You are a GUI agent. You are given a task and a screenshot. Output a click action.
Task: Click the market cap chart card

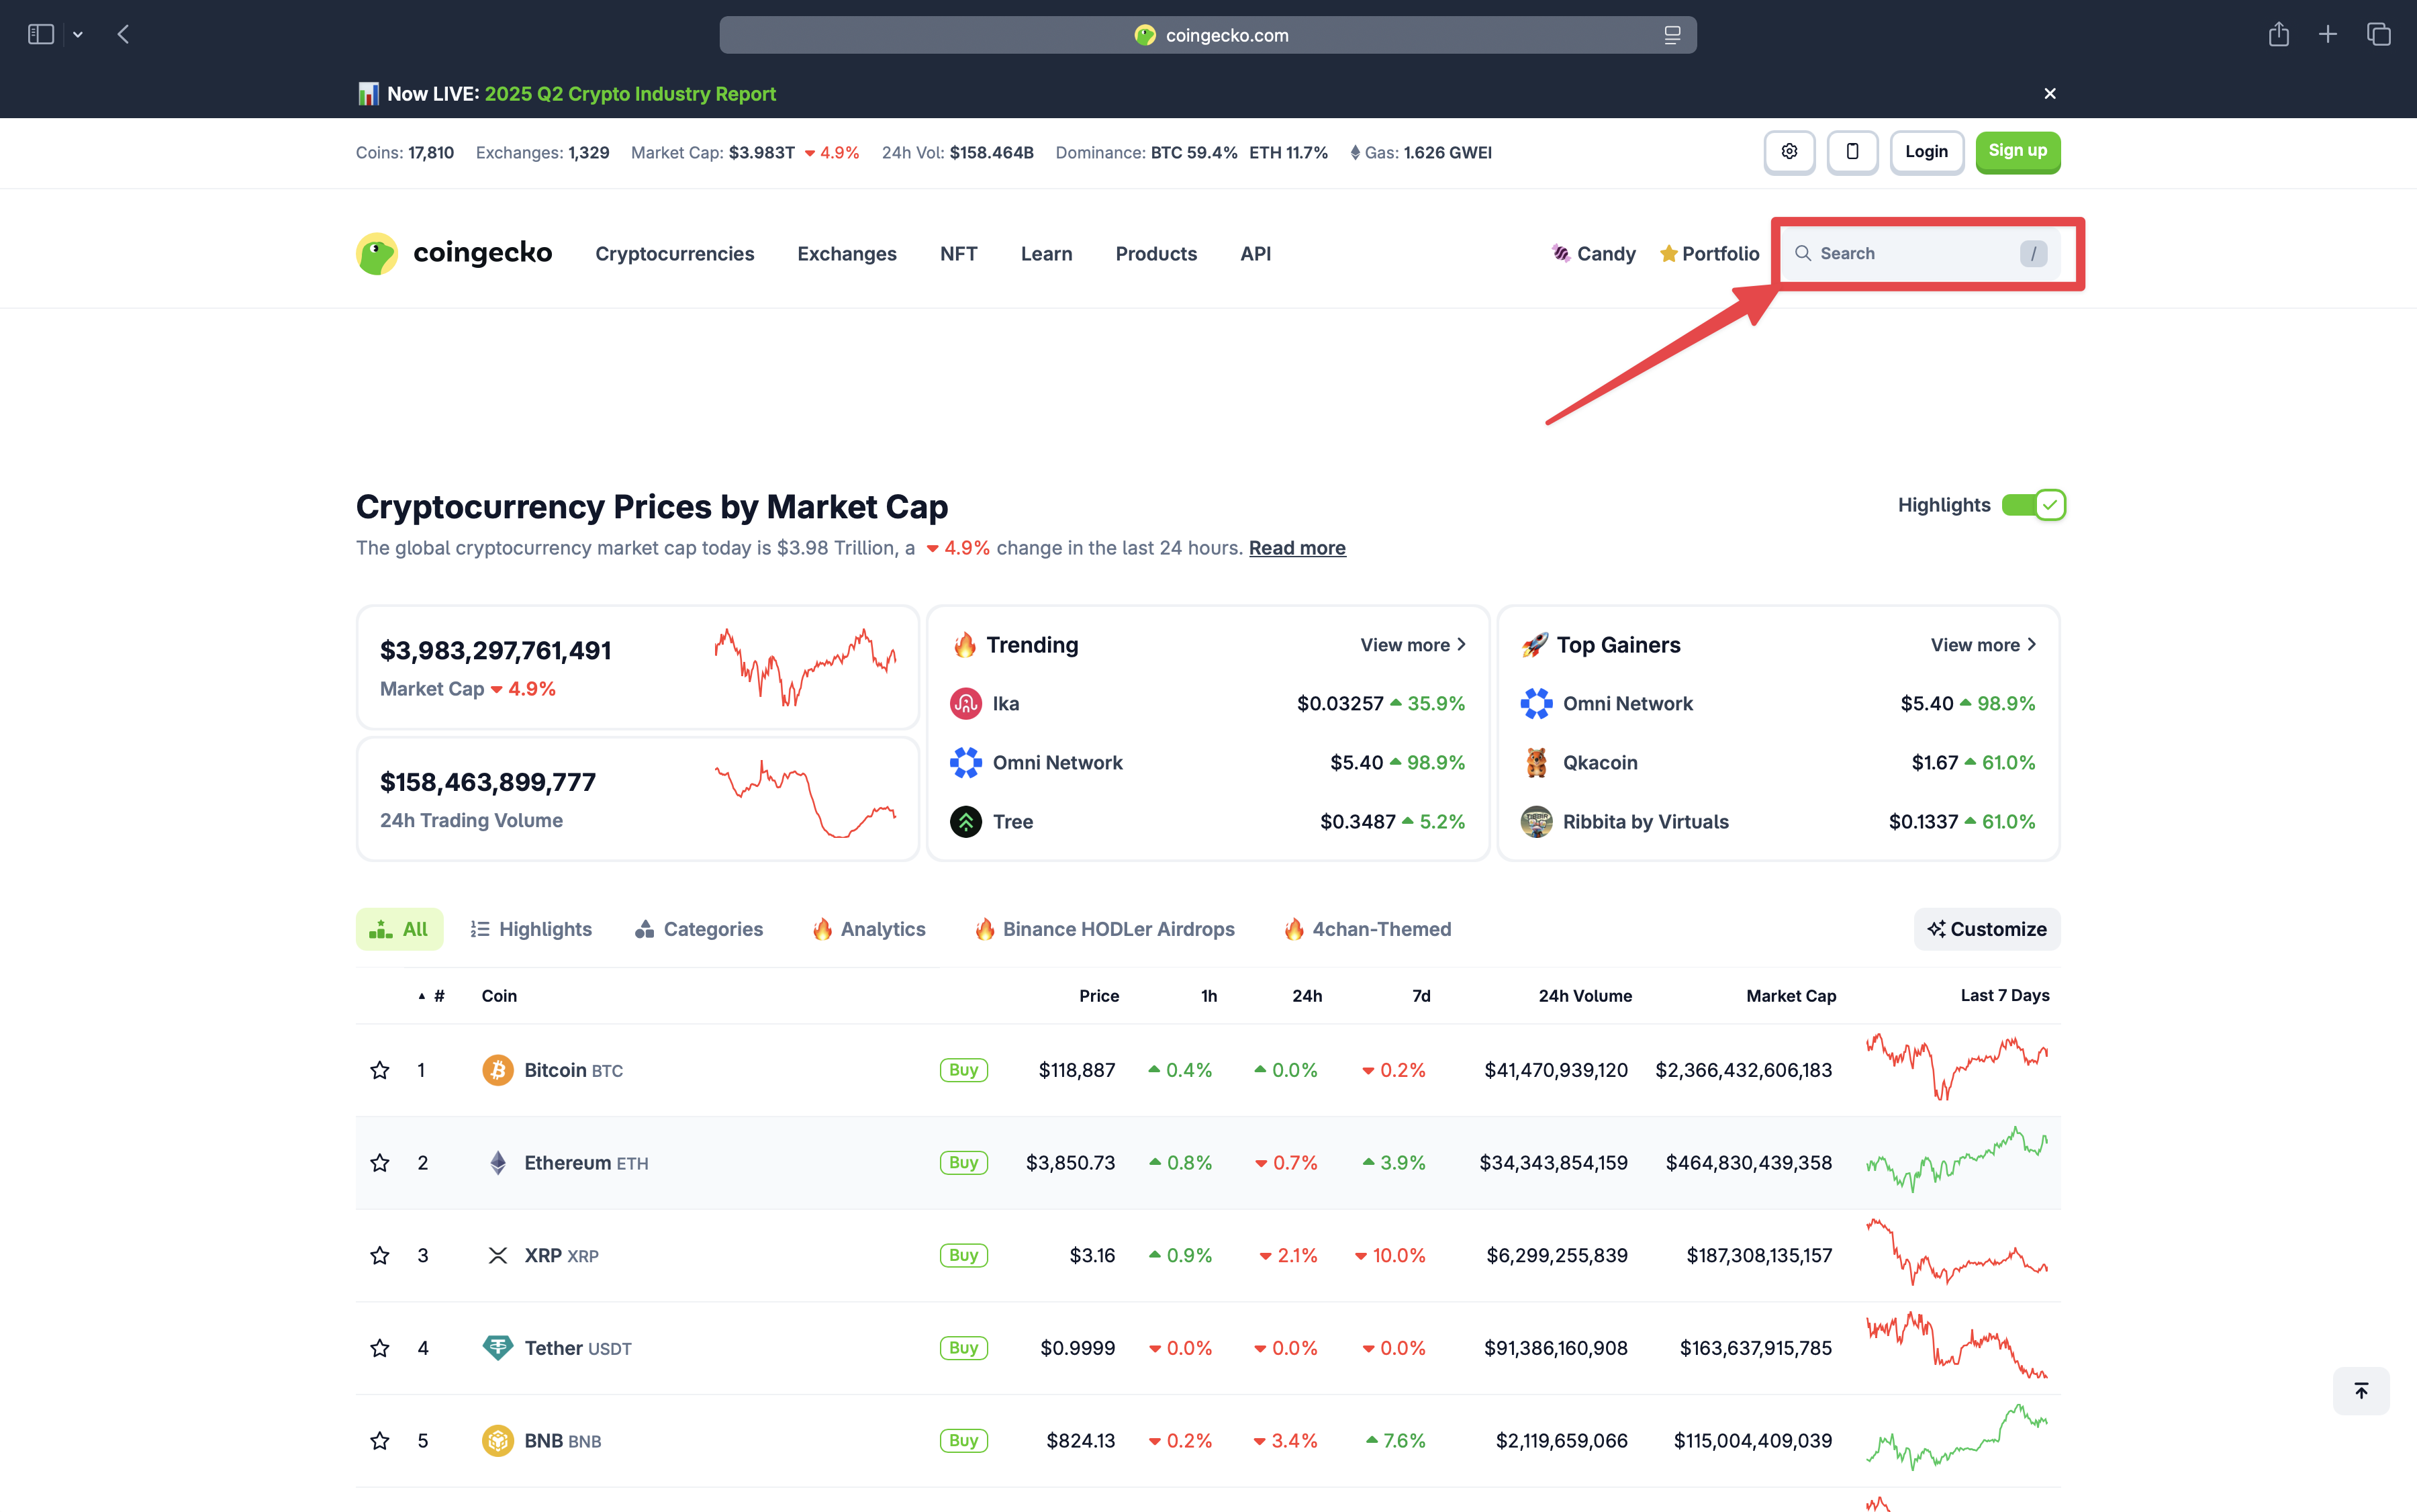point(637,668)
